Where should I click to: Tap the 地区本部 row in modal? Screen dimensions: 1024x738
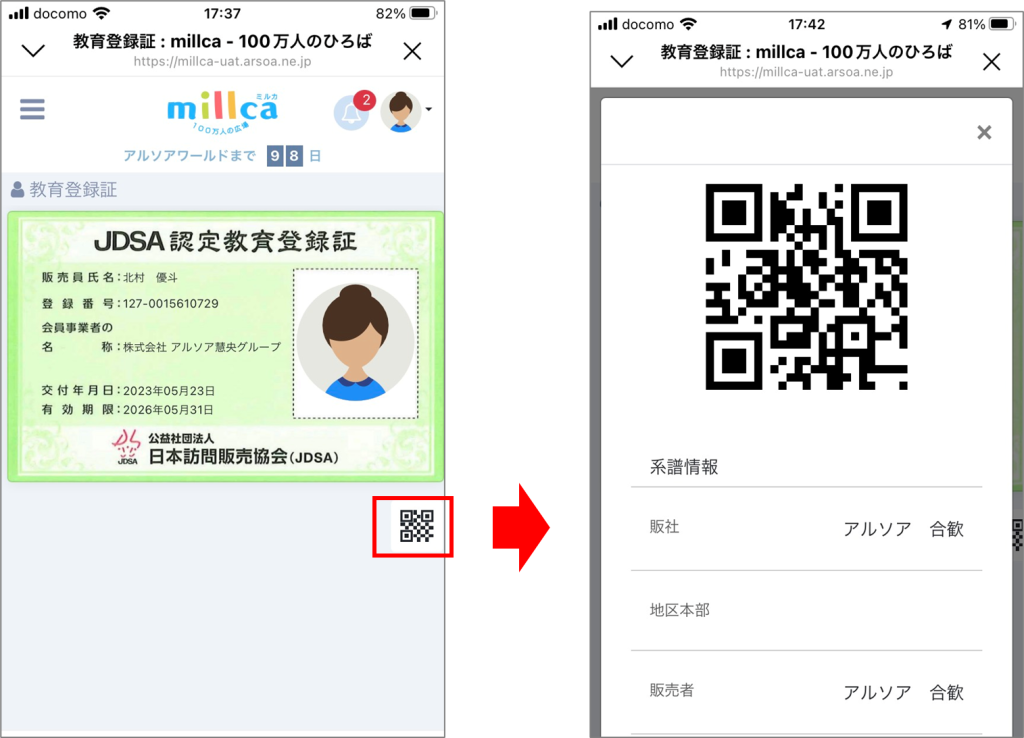tap(806, 610)
